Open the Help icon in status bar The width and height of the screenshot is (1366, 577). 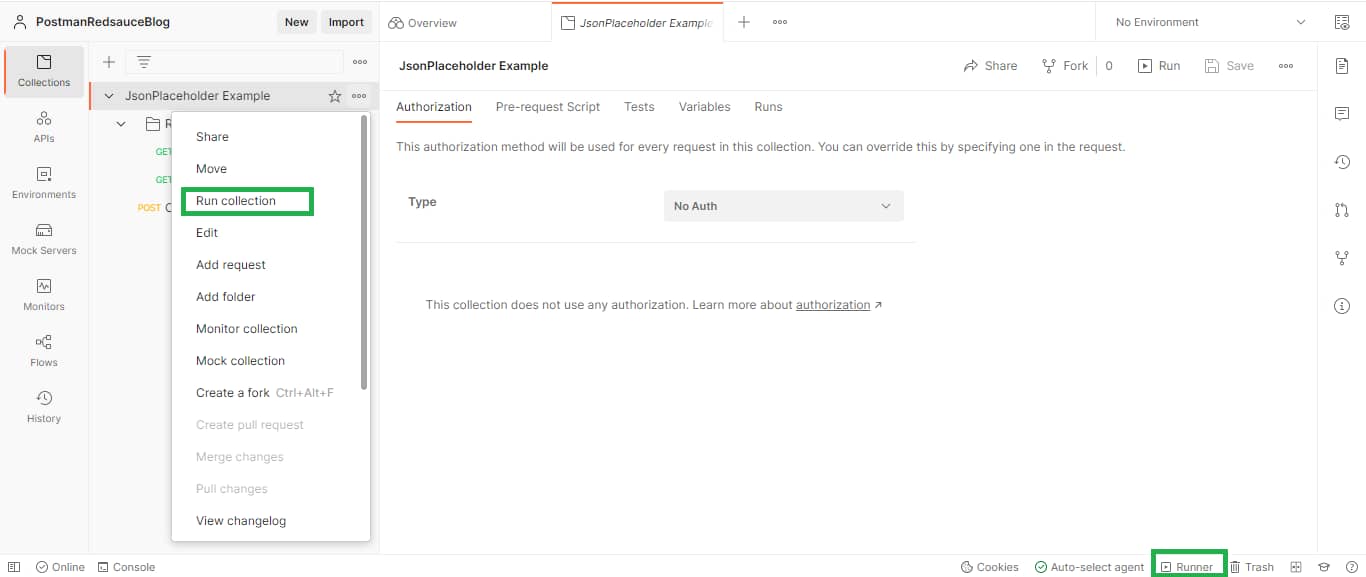pos(1351,567)
